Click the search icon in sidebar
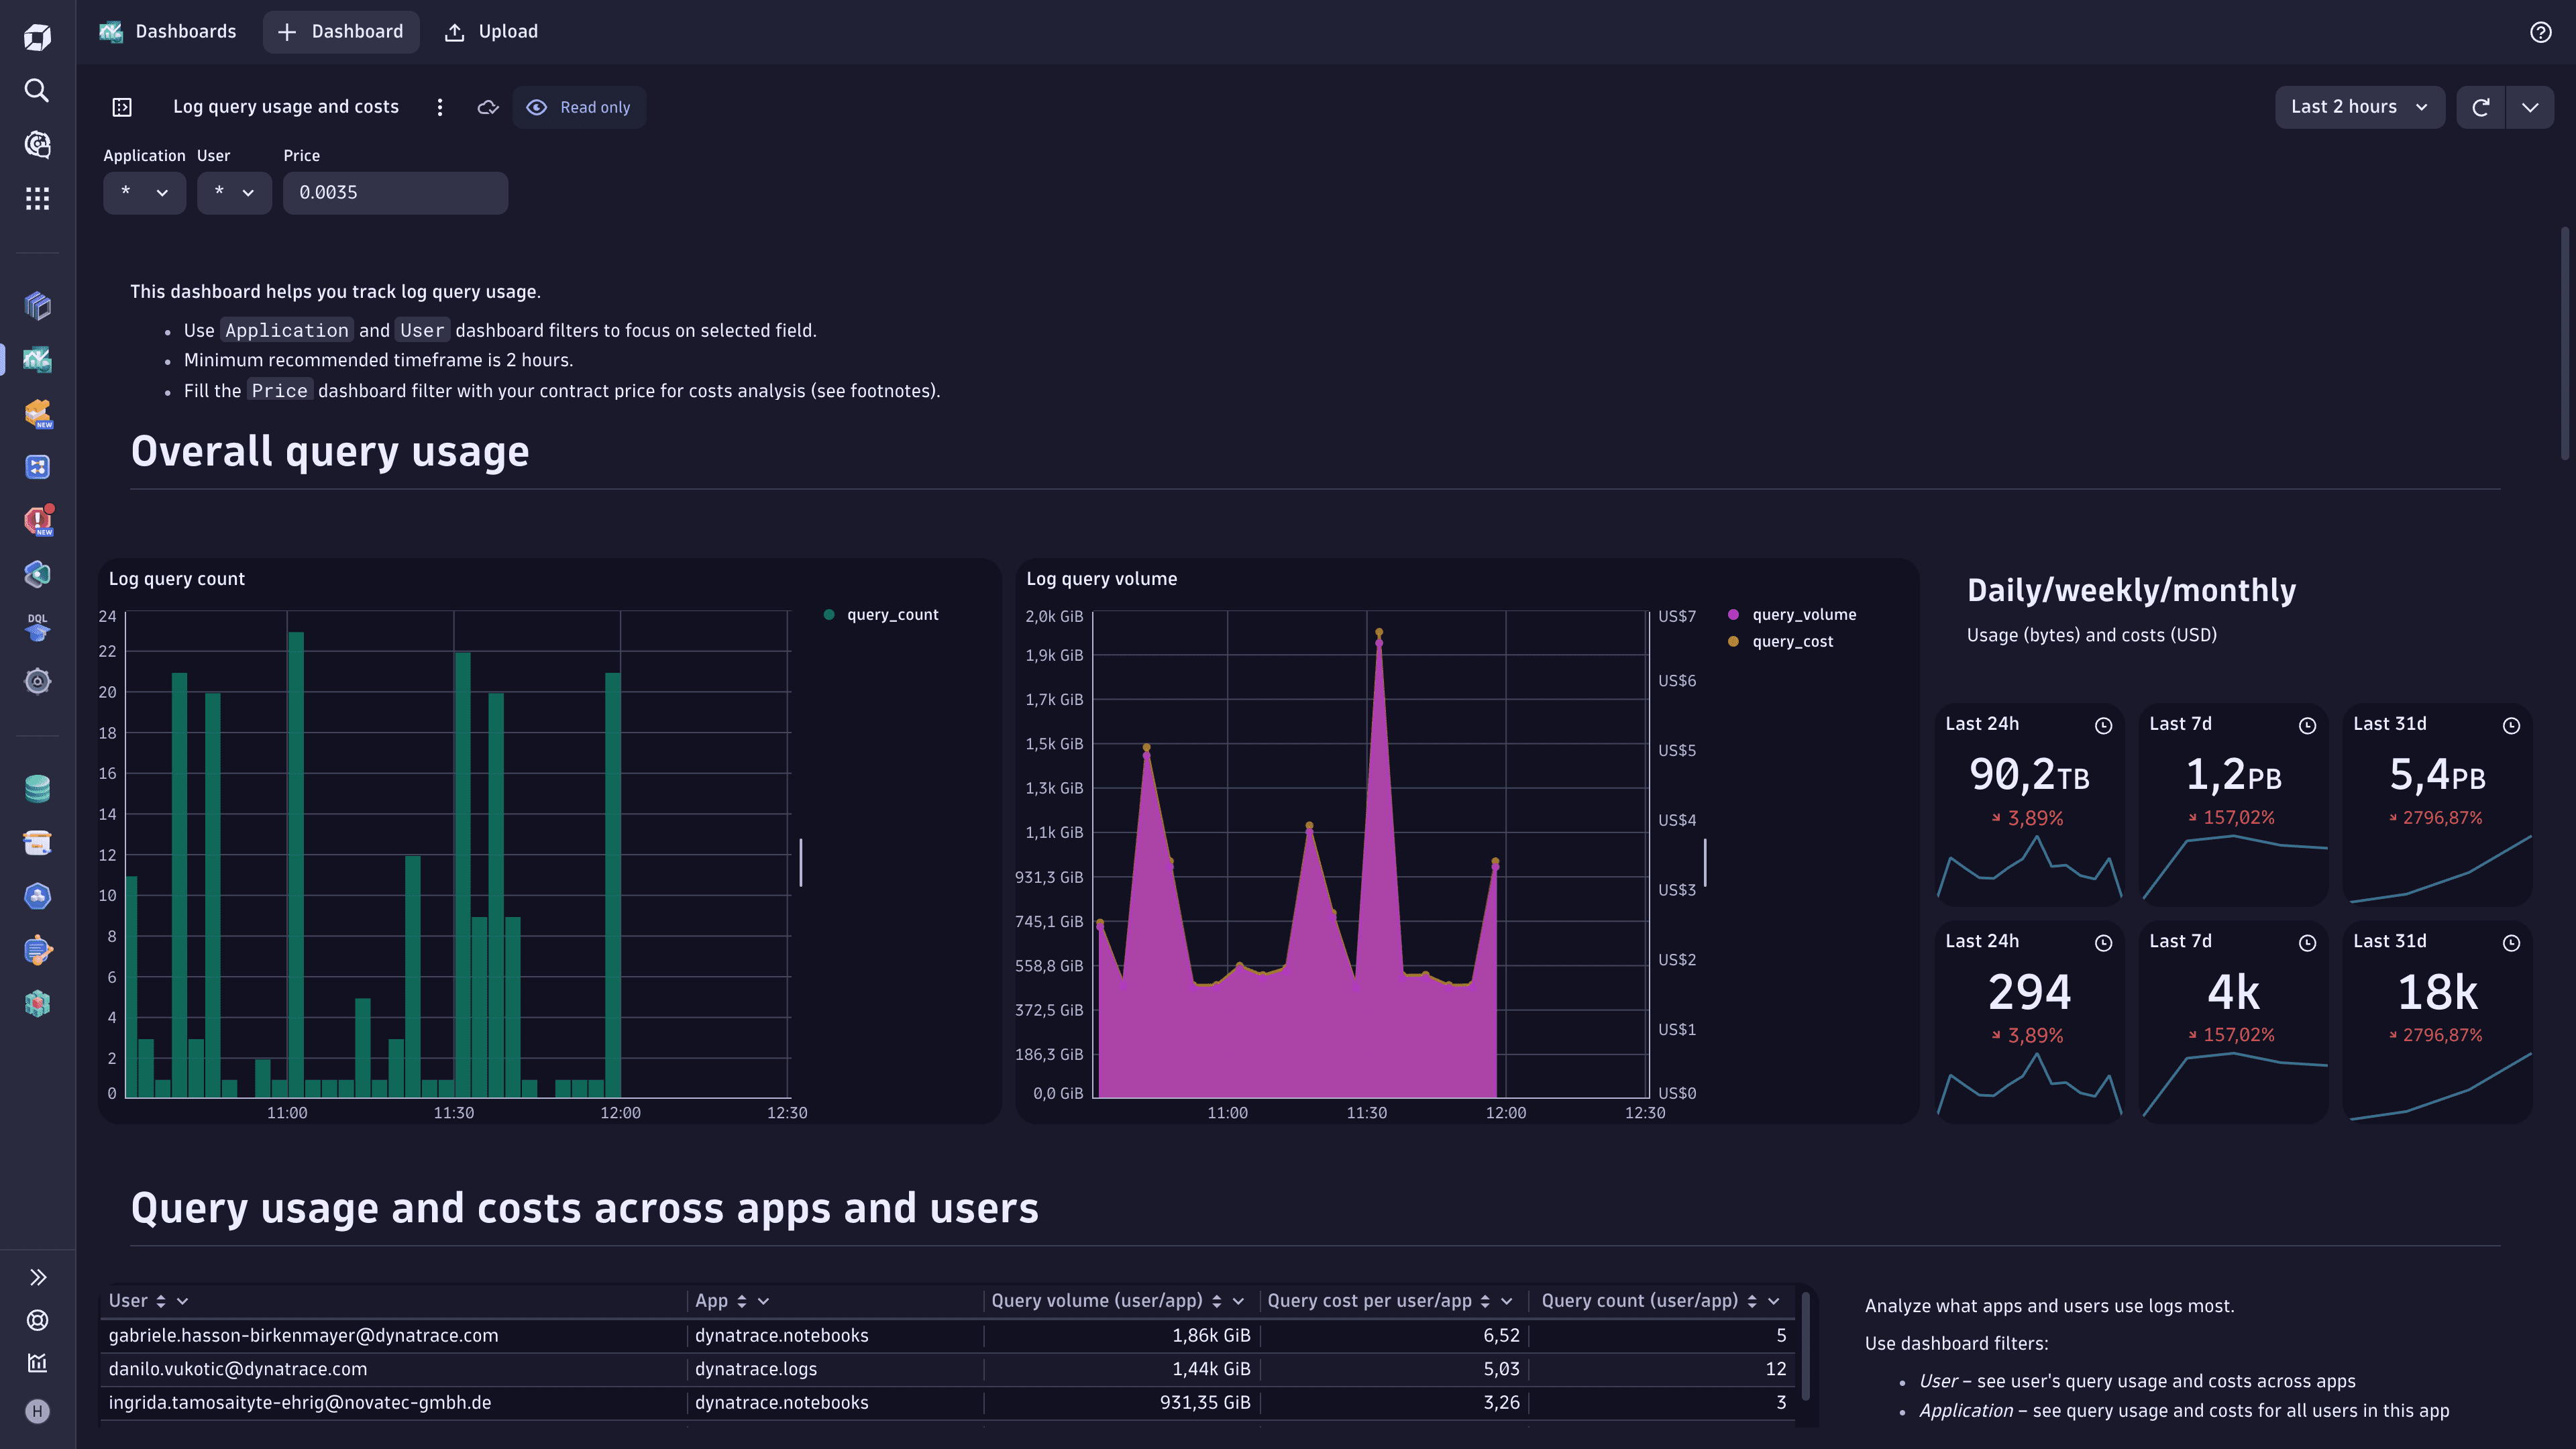Image resolution: width=2576 pixels, height=1449 pixels. point(39,91)
